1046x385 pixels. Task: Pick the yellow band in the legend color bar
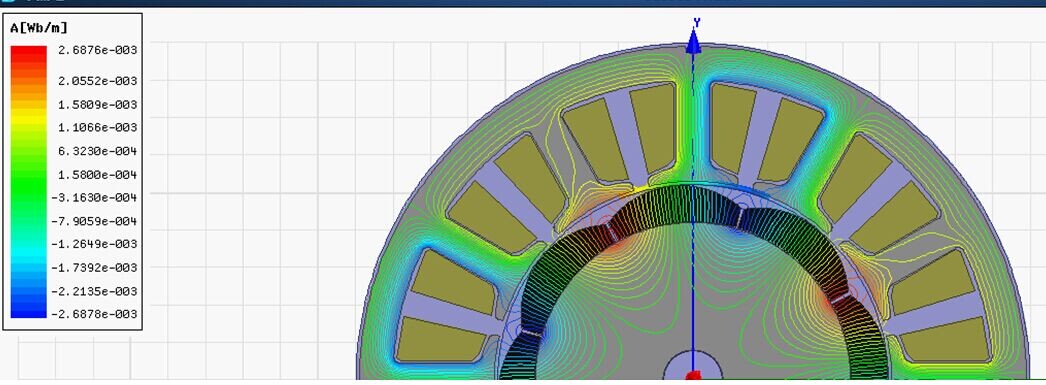click(29, 118)
